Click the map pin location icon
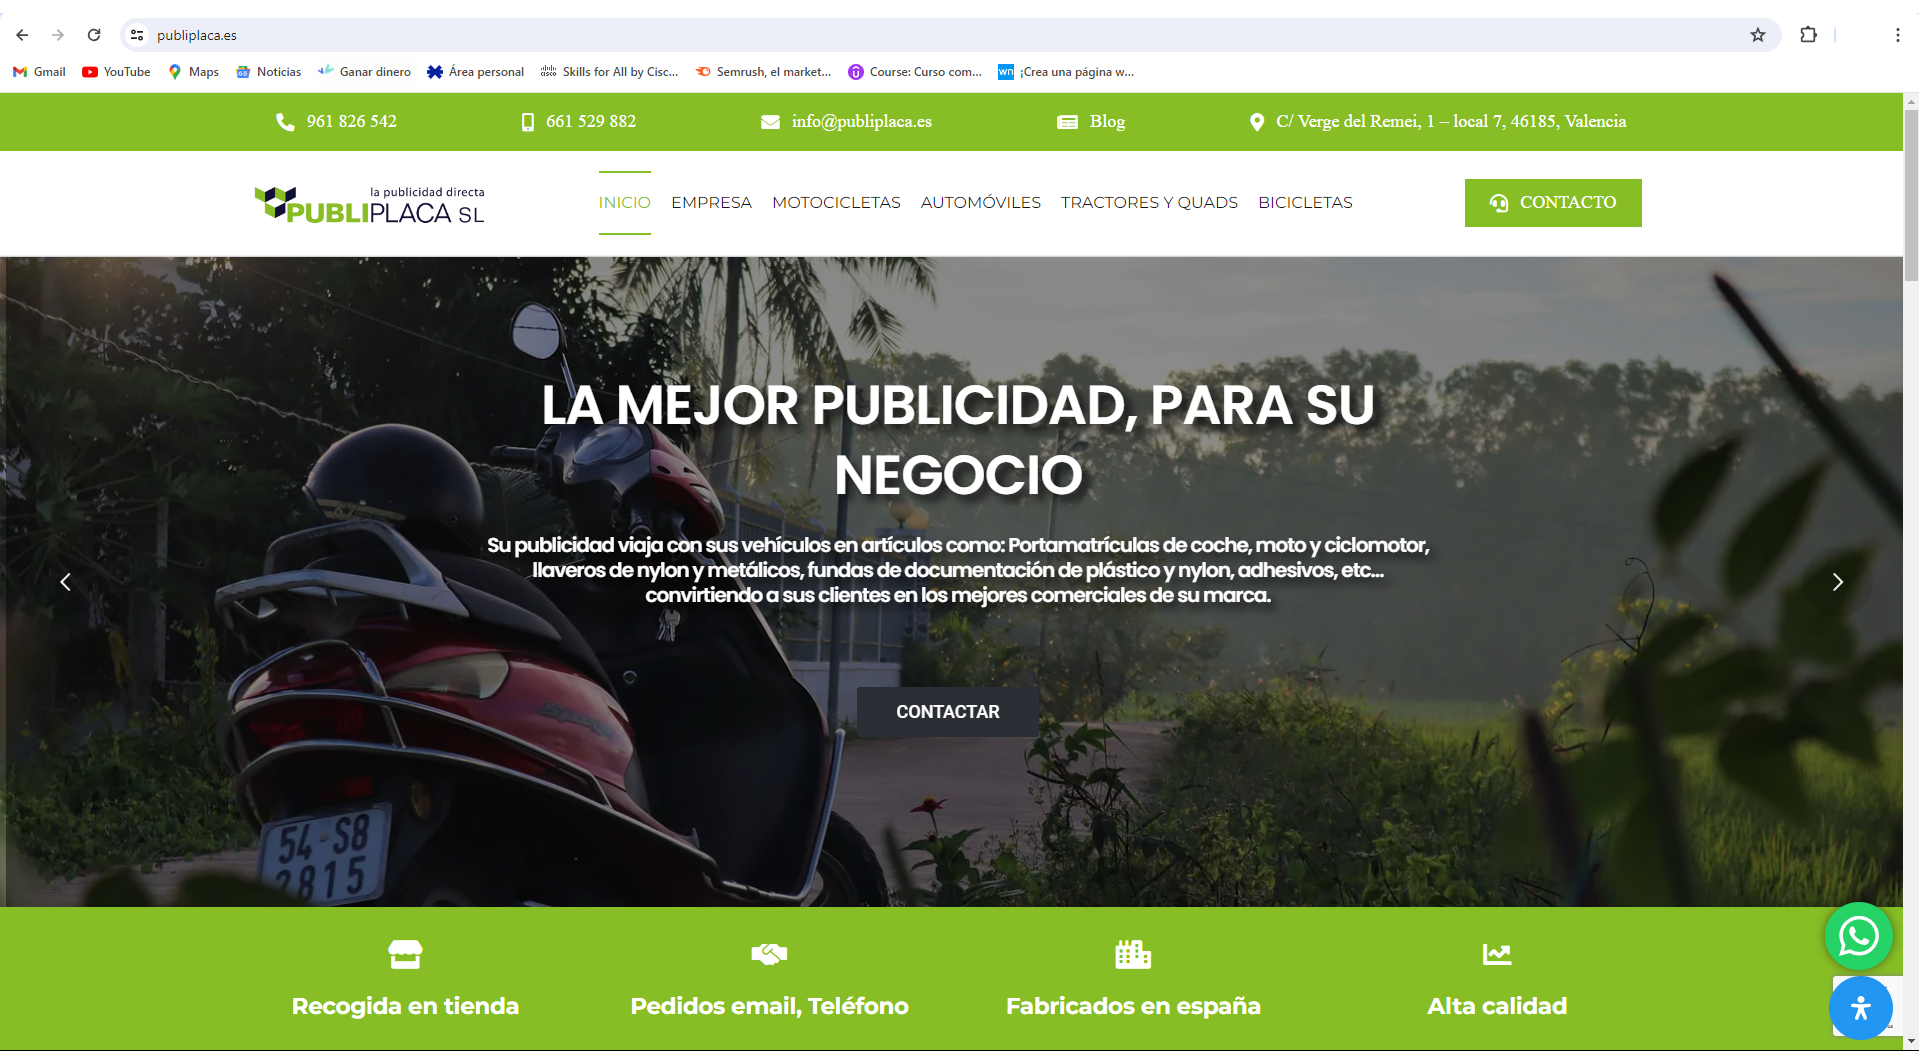 click(1257, 122)
